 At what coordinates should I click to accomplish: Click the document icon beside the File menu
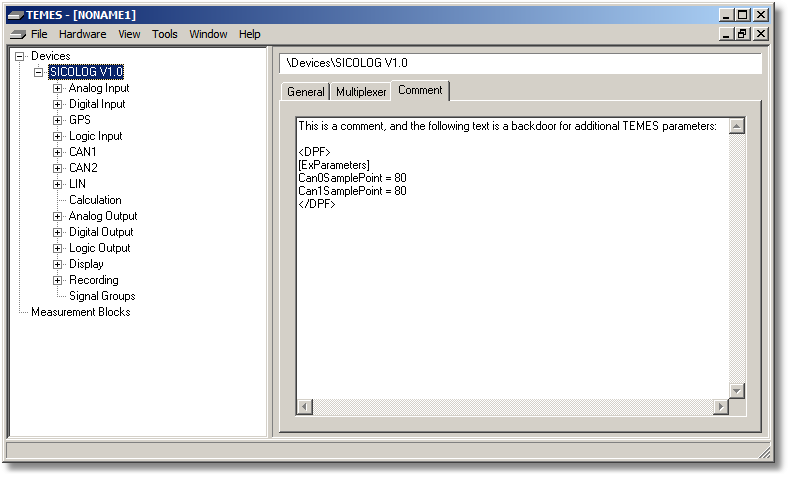pos(18,34)
